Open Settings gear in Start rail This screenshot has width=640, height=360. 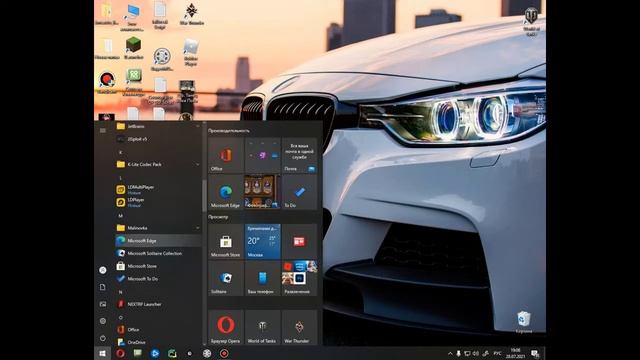point(103,321)
